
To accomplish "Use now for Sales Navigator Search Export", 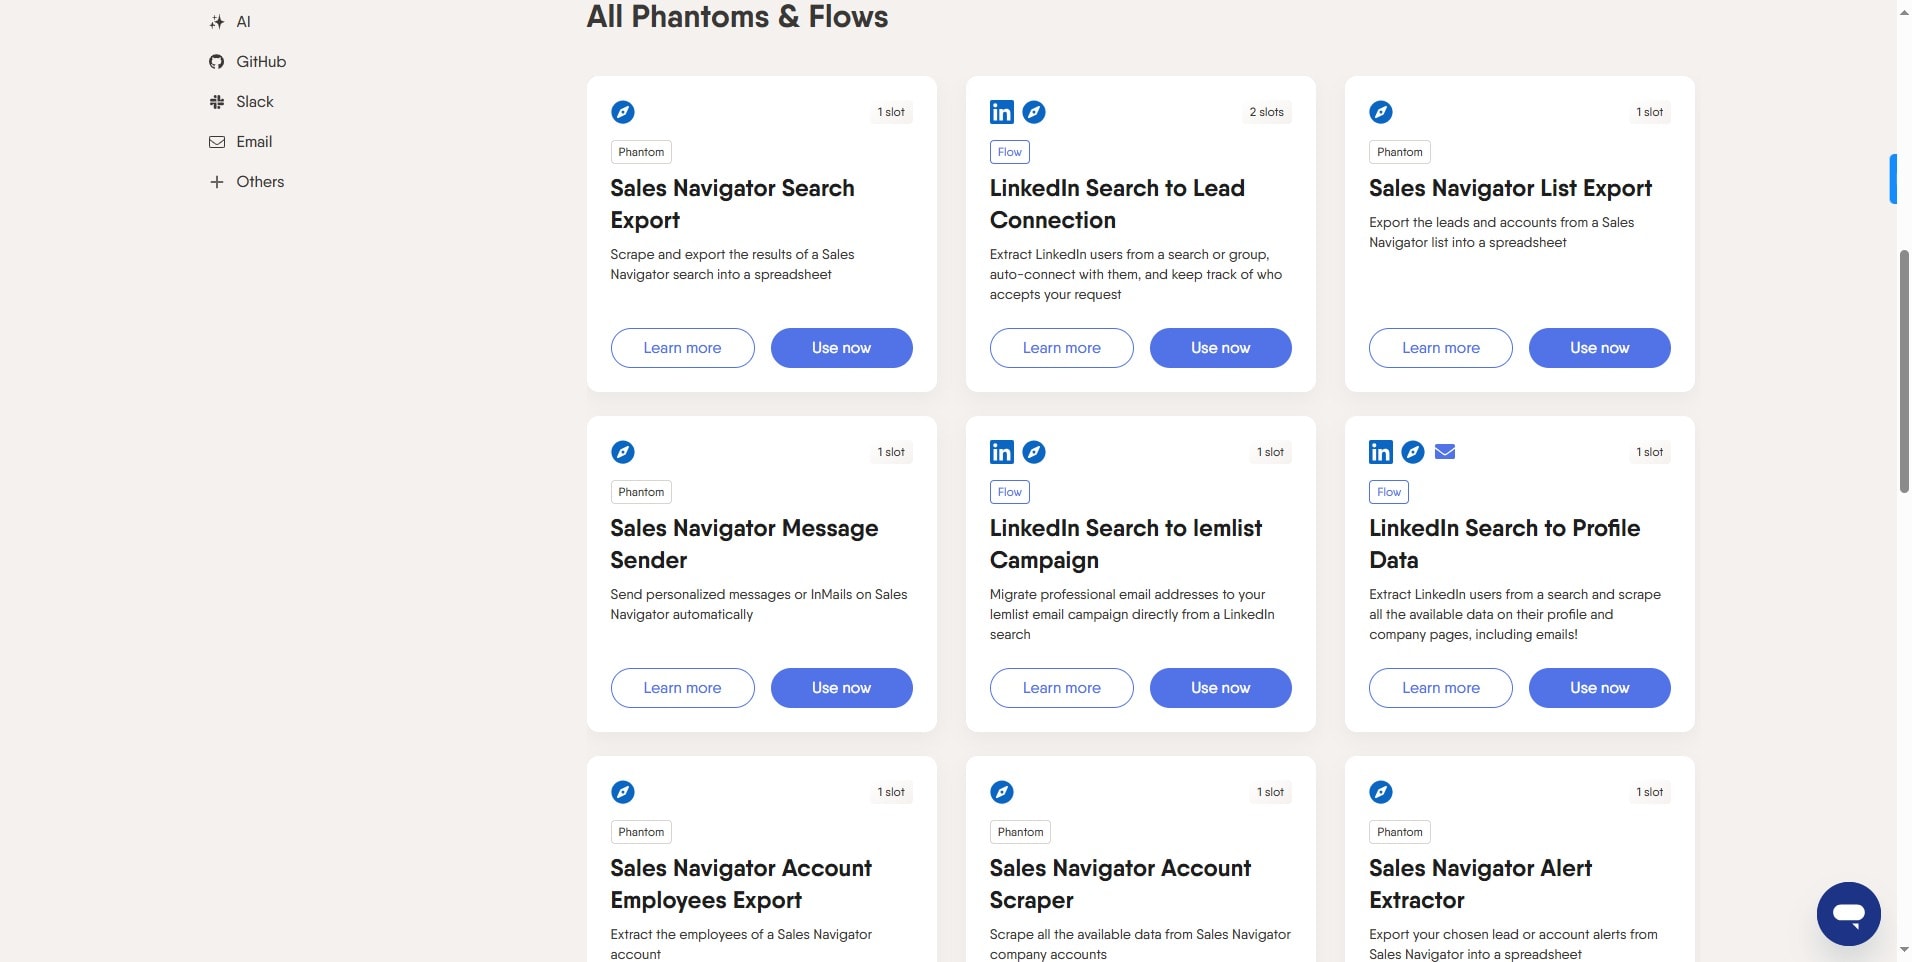I will pyautogui.click(x=842, y=348).
